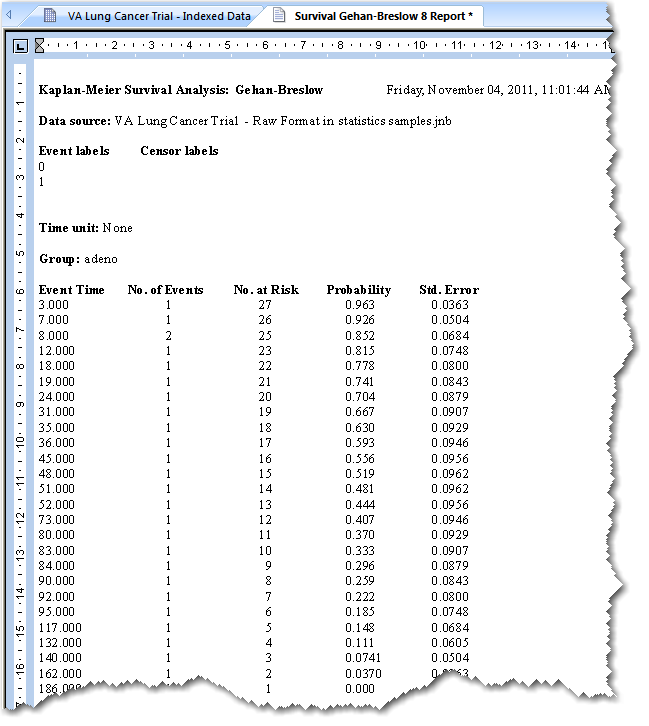Click the vertical ruler at mark 10

point(20,441)
